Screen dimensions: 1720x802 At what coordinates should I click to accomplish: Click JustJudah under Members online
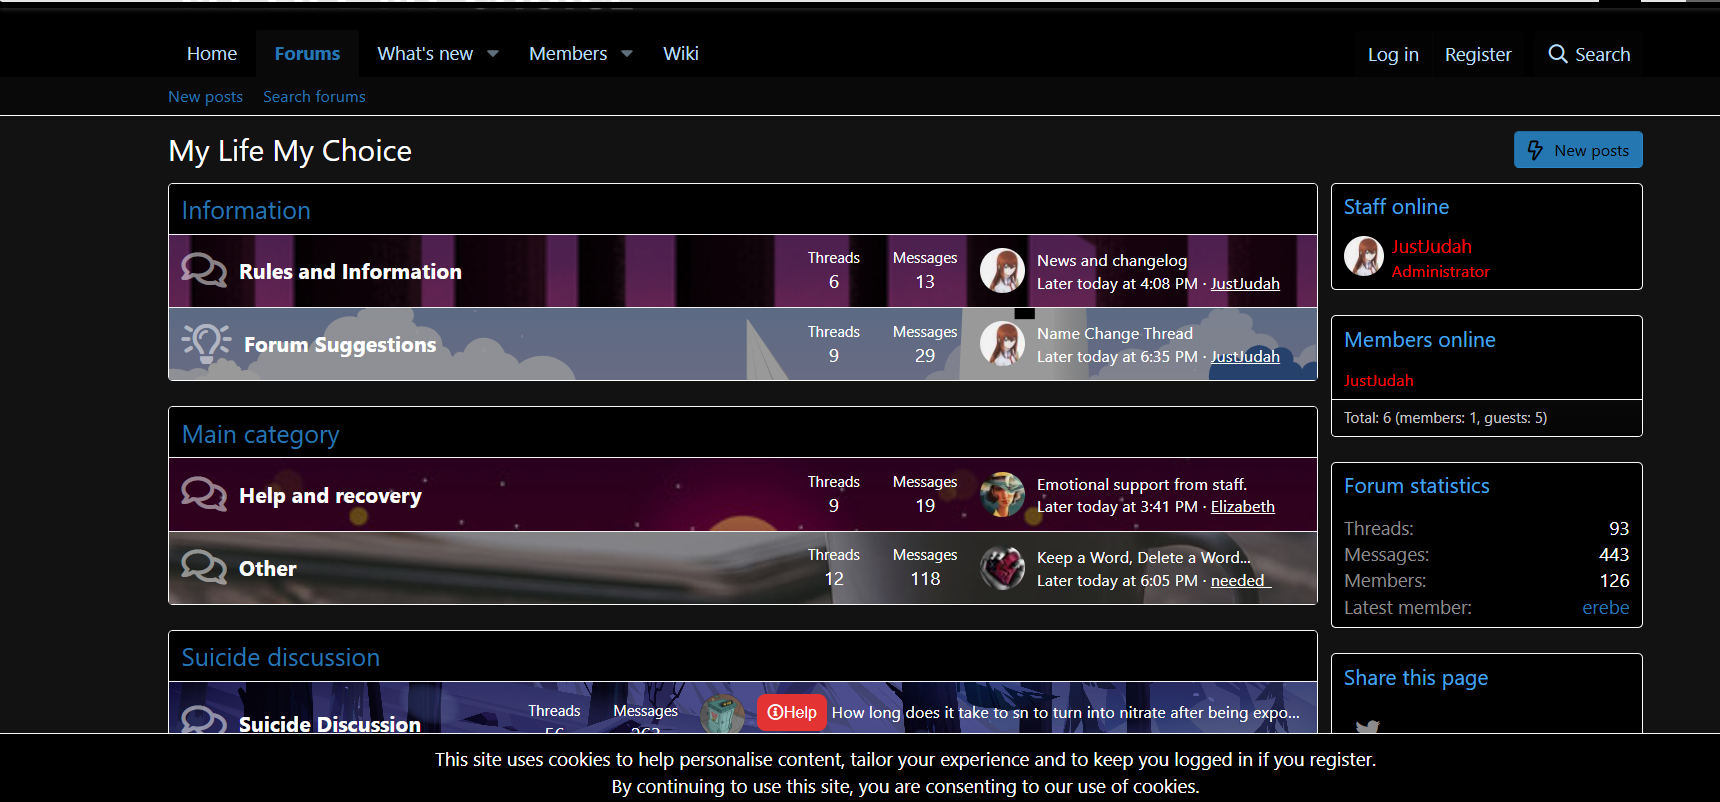point(1379,380)
